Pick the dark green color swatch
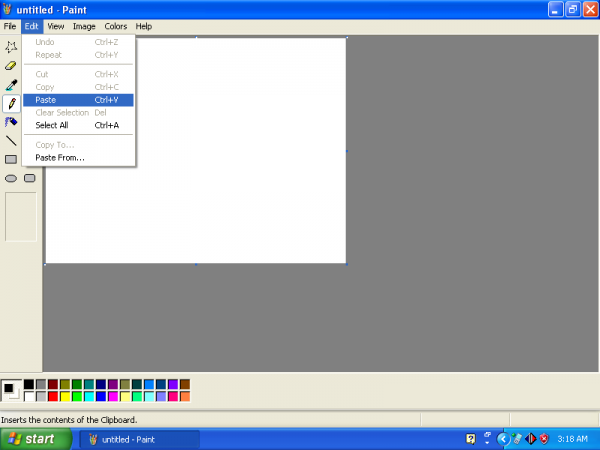The image size is (600, 450). click(x=77, y=384)
